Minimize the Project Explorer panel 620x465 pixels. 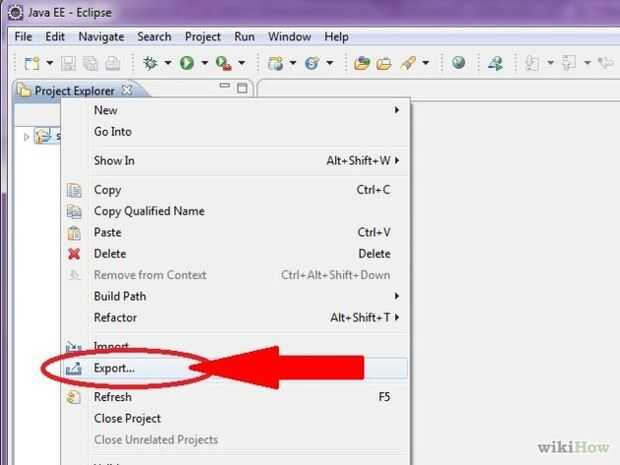tap(225, 85)
